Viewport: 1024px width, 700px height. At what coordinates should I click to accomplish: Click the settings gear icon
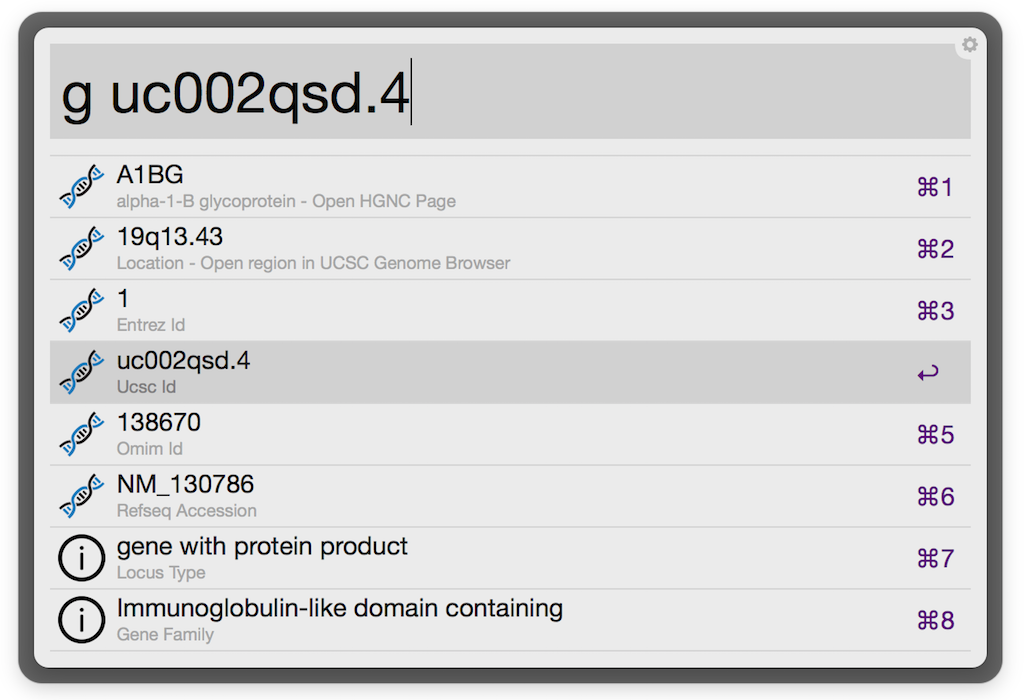pyautogui.click(x=969, y=45)
